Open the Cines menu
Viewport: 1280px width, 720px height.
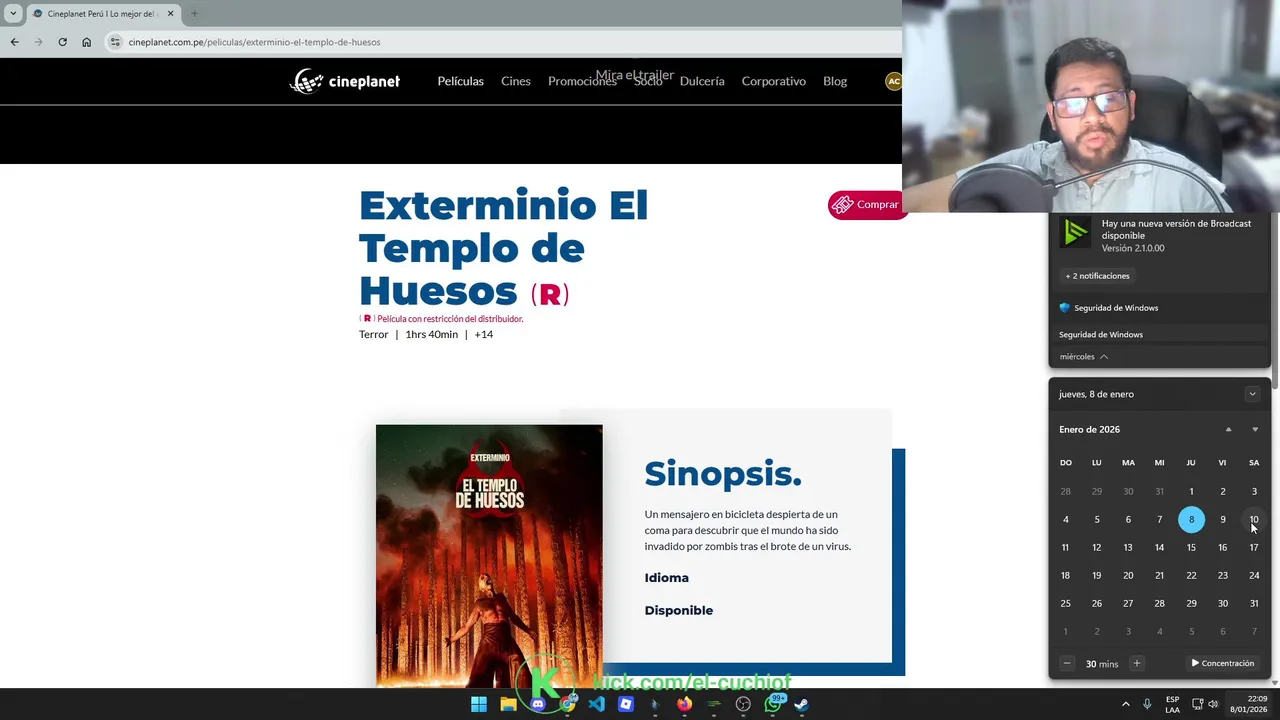click(x=516, y=81)
